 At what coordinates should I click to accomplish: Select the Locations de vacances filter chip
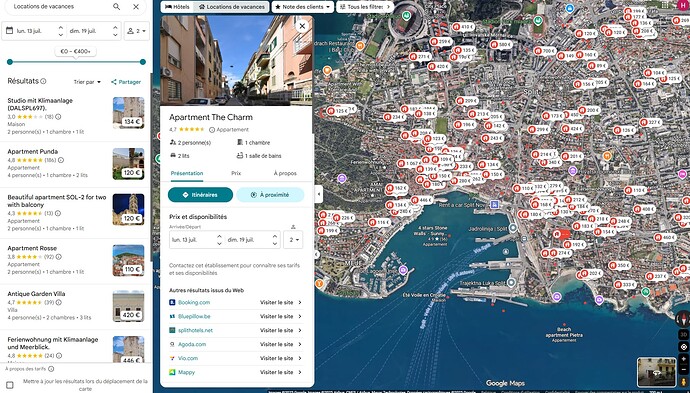[231, 7]
